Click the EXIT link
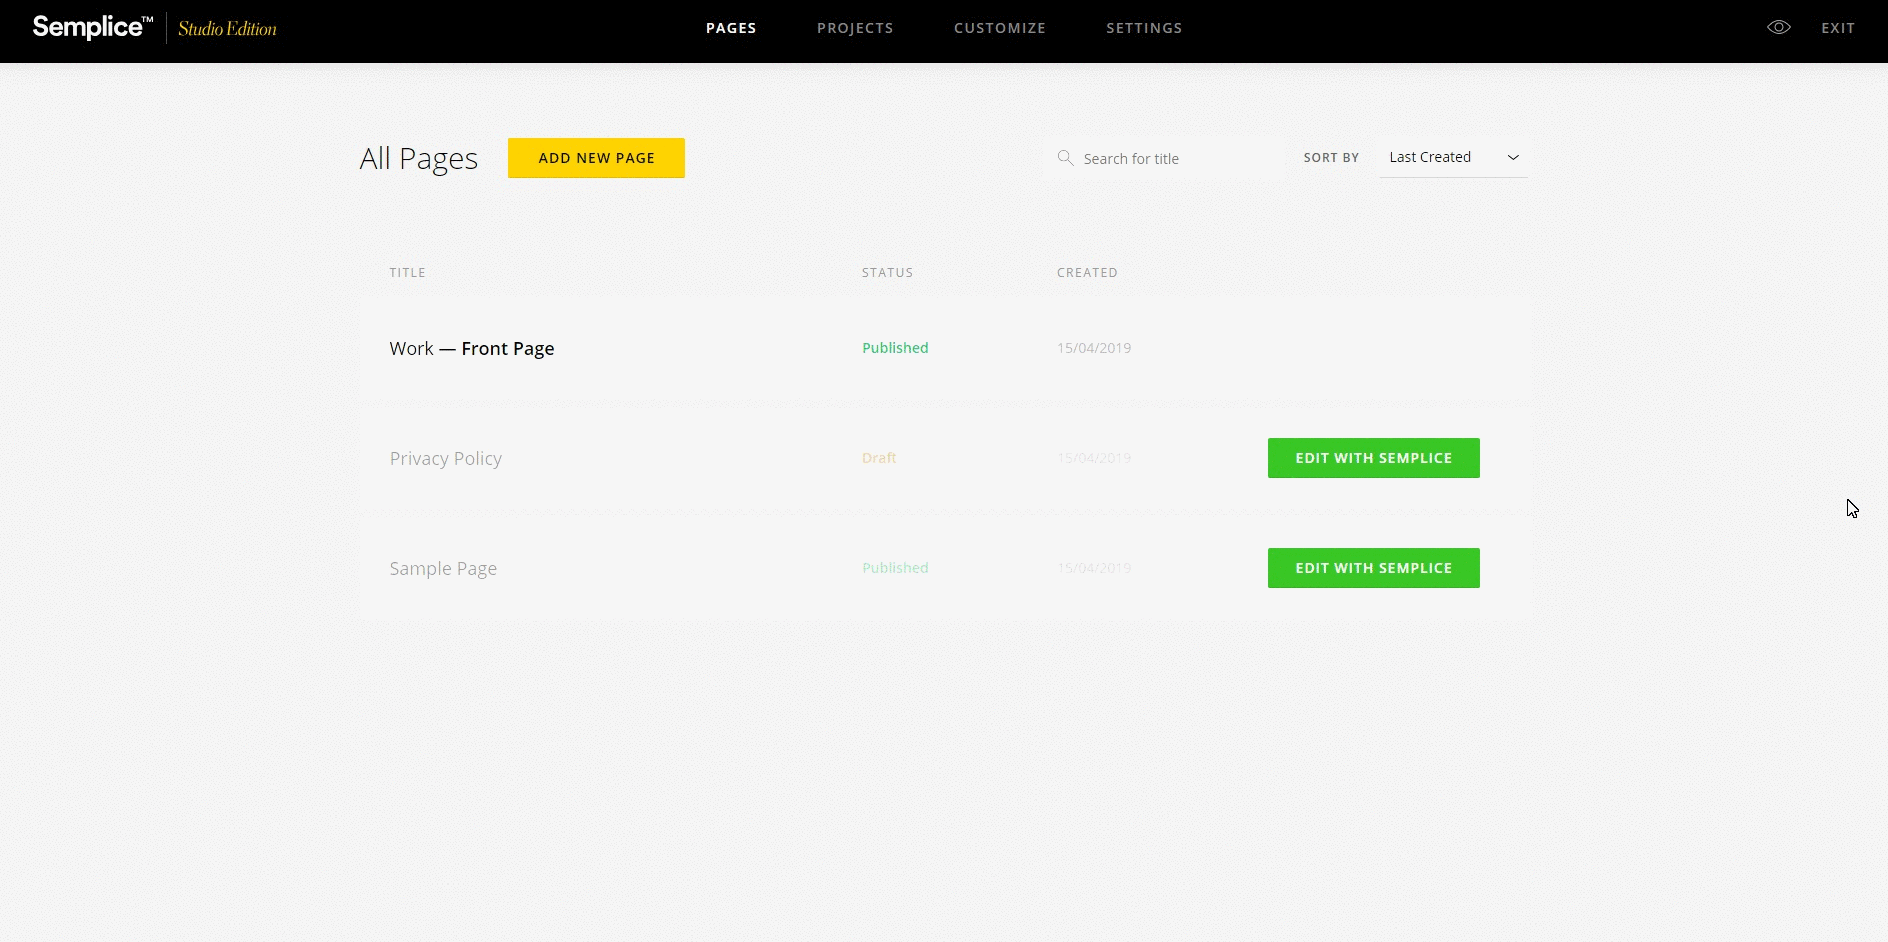The height and width of the screenshot is (942, 1888). pyautogui.click(x=1838, y=27)
